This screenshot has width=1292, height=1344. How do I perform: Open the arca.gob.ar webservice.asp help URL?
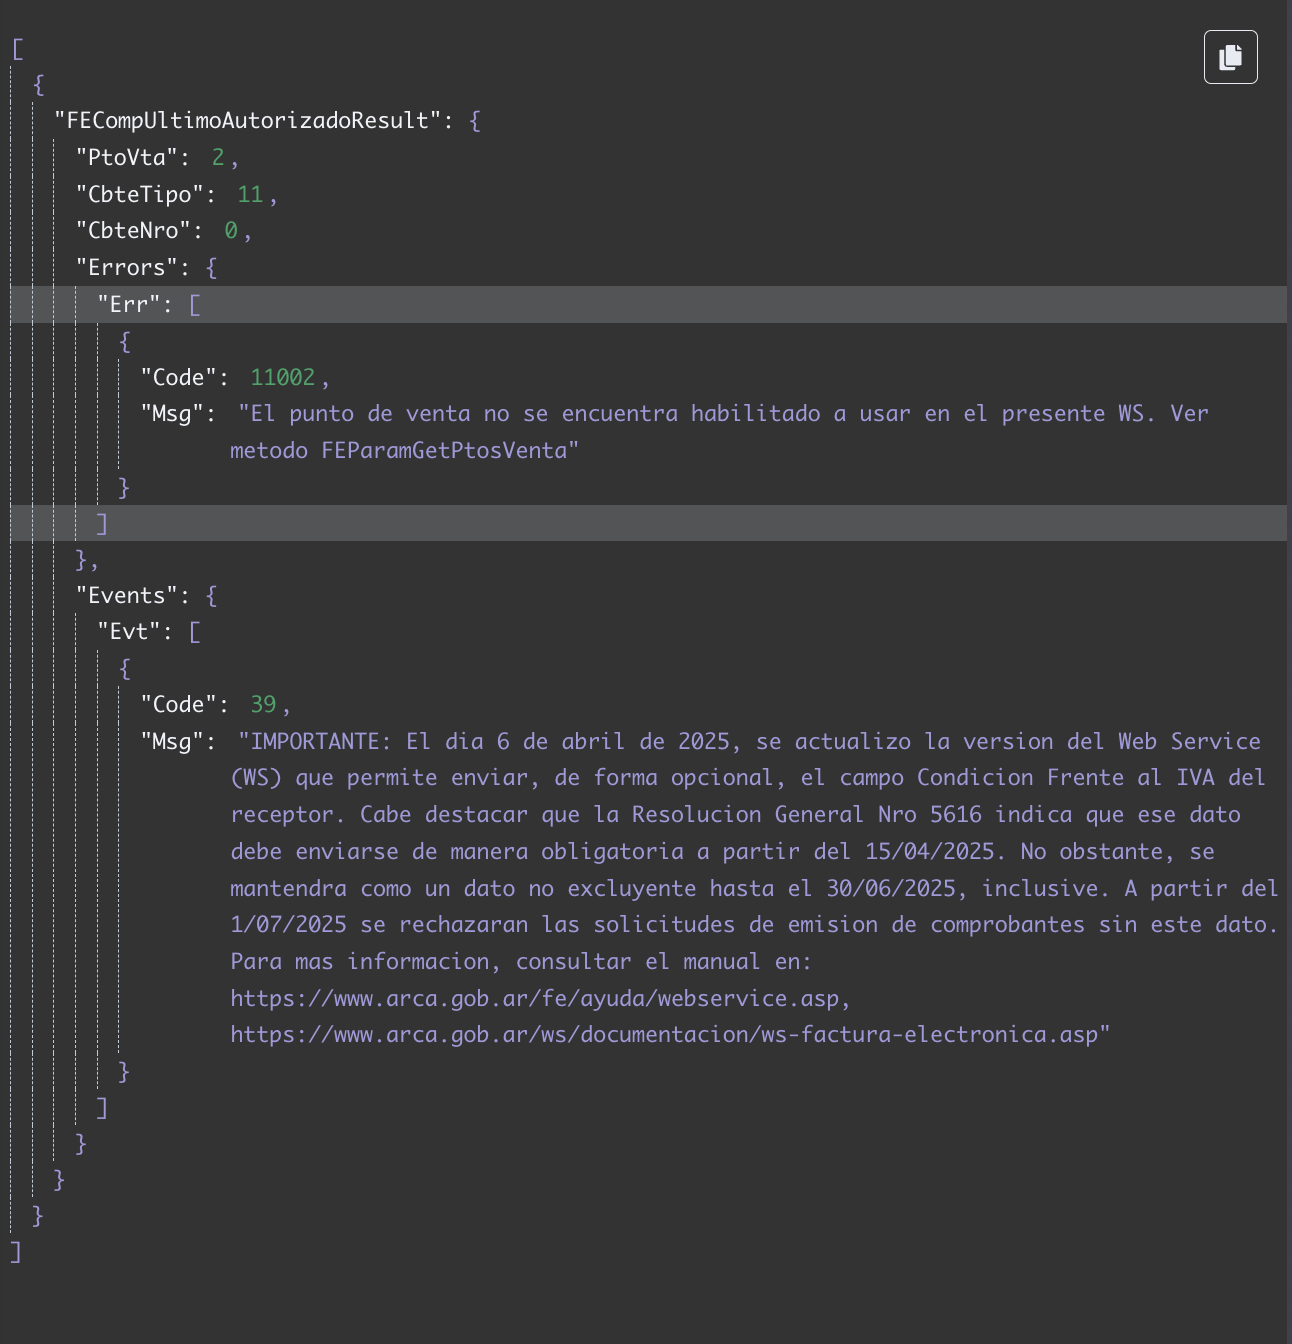(x=538, y=998)
